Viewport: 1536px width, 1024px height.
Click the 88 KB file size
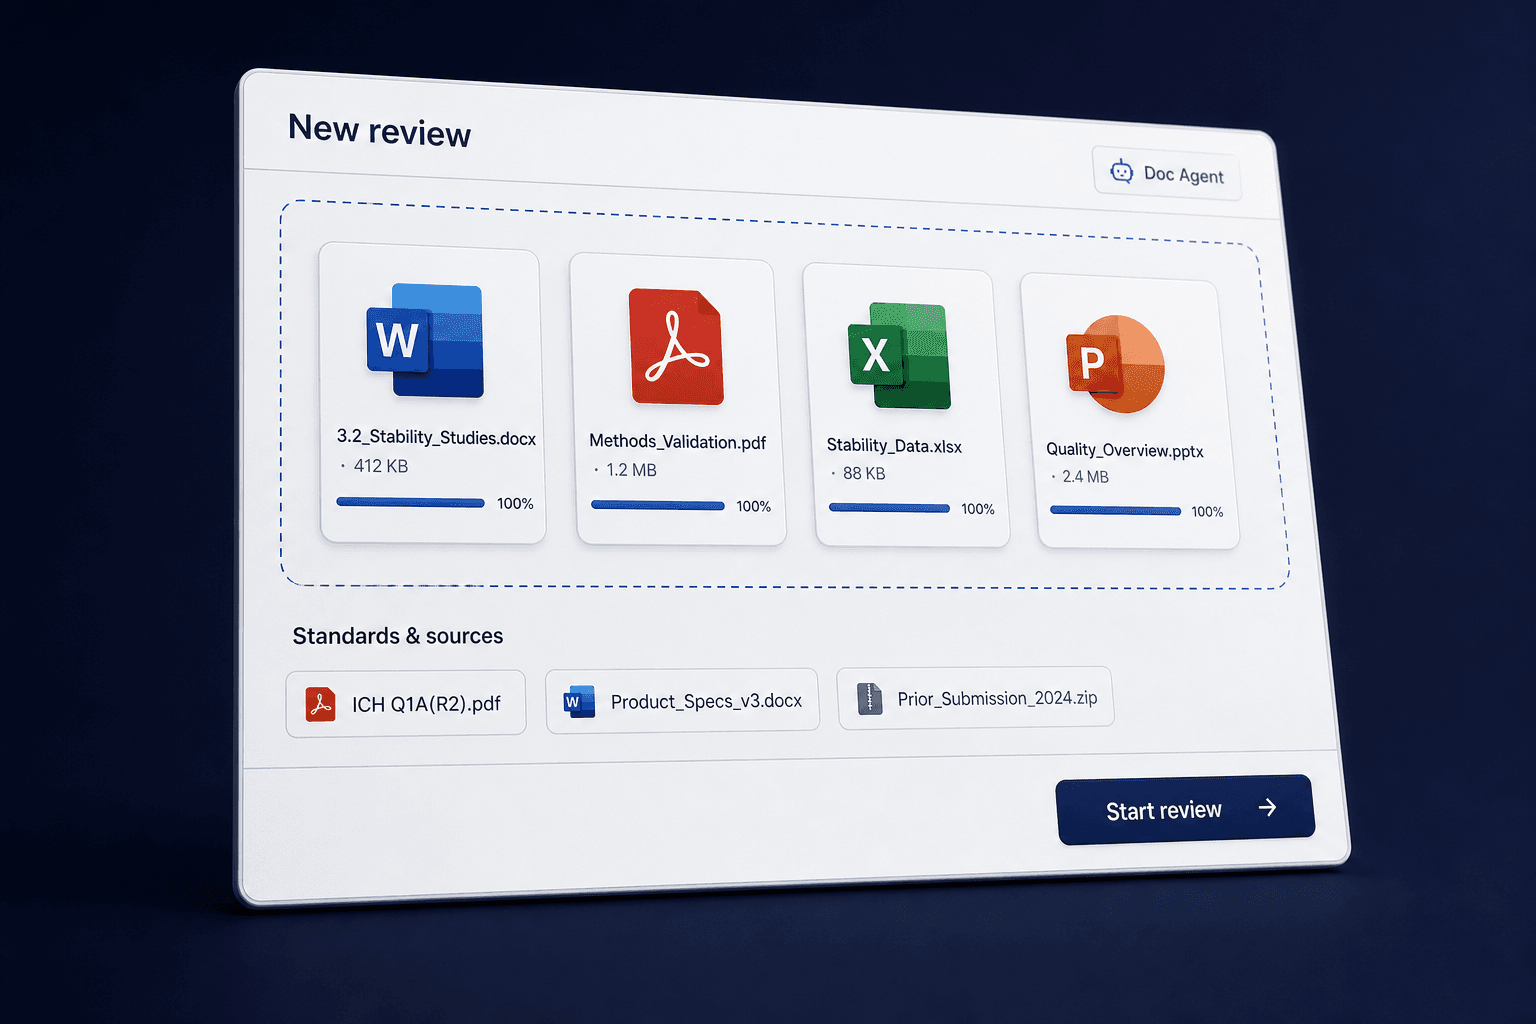click(864, 473)
